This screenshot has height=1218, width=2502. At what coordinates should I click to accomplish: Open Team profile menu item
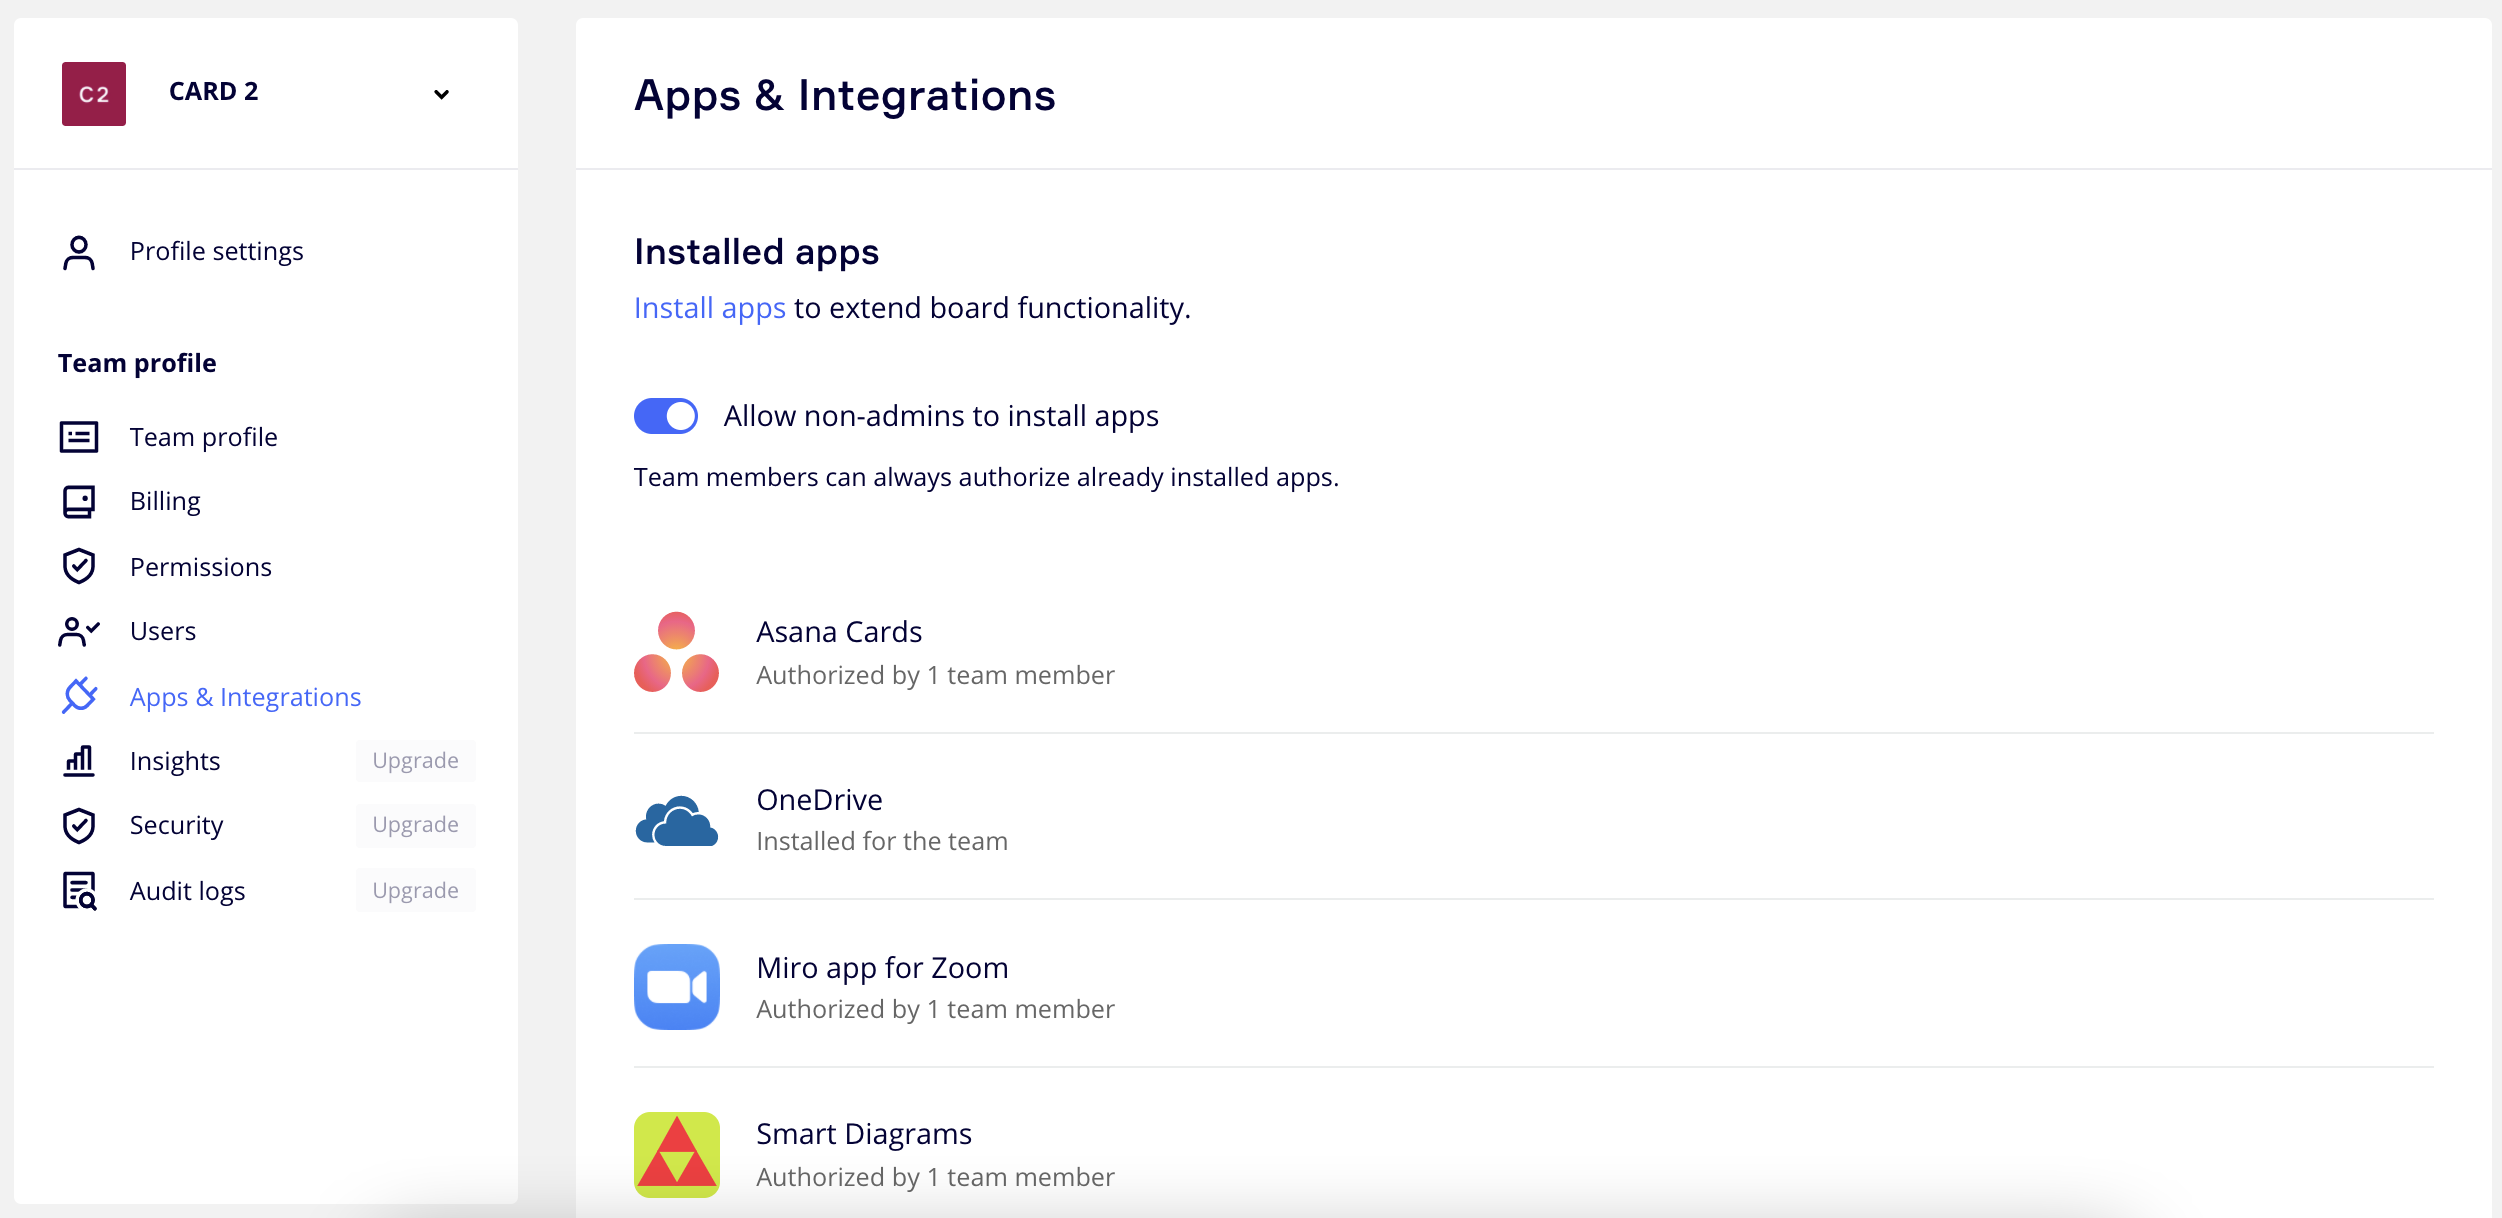pos(203,437)
